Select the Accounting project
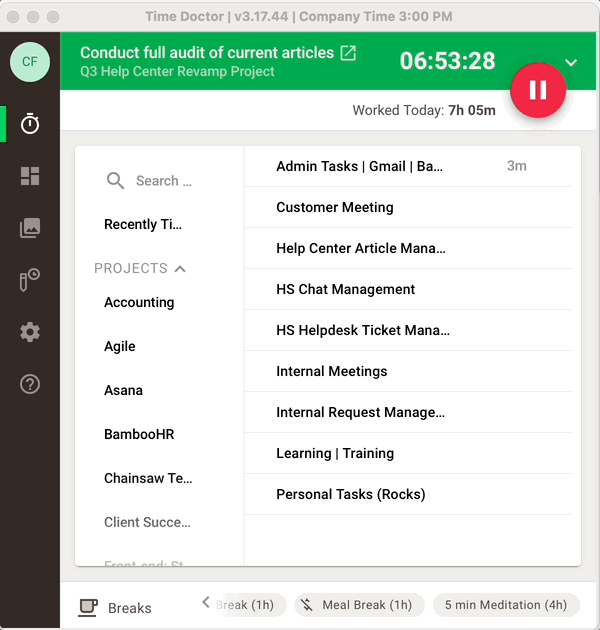The image size is (600, 630). pos(139,302)
